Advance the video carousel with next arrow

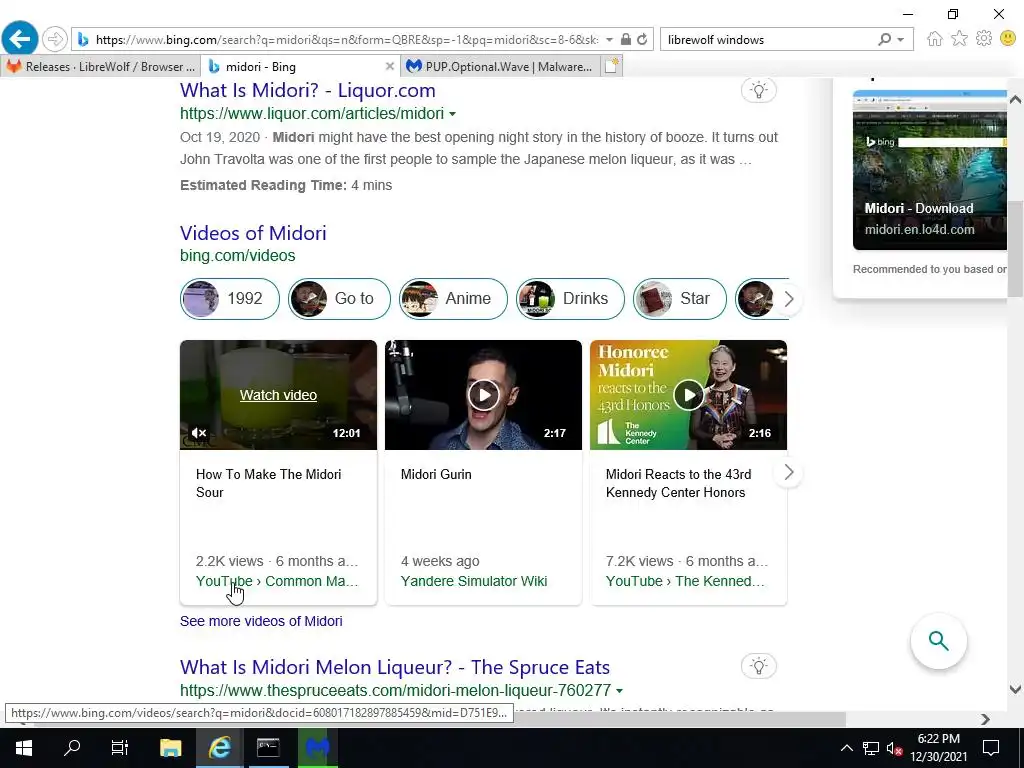pos(788,472)
